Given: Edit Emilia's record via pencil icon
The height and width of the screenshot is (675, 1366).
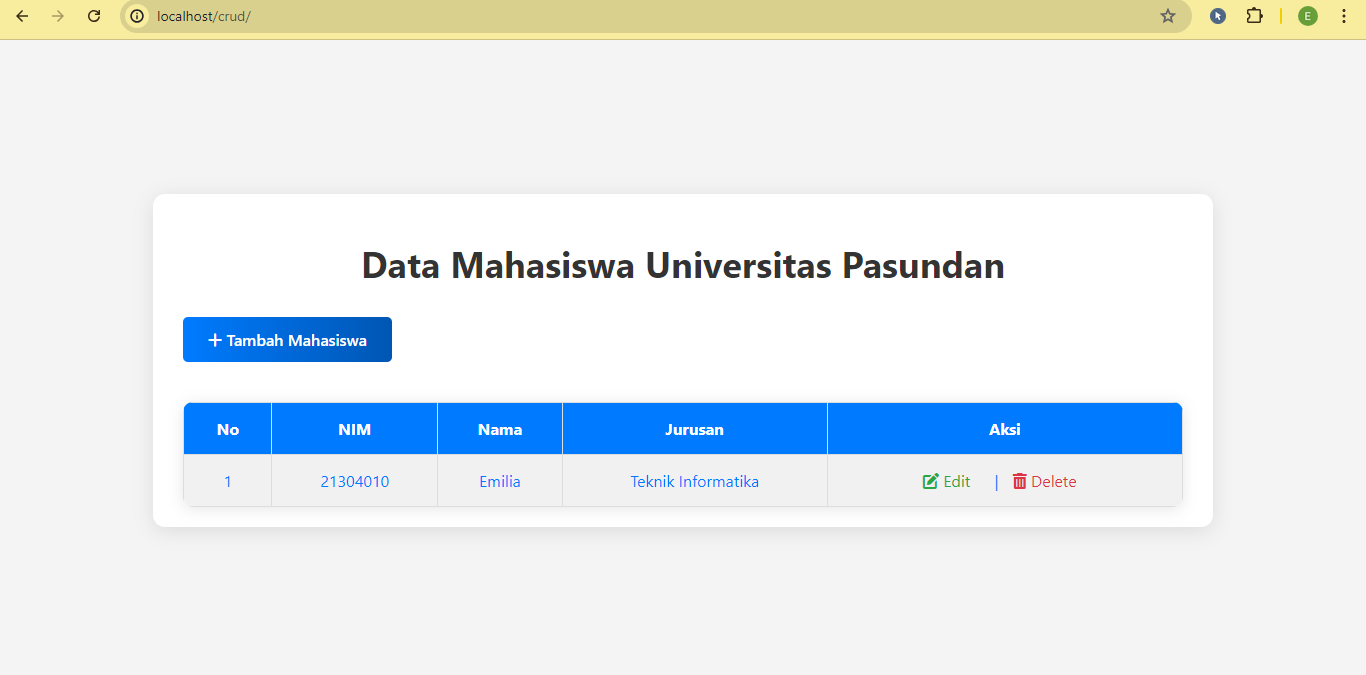Looking at the screenshot, I should tap(931, 482).
